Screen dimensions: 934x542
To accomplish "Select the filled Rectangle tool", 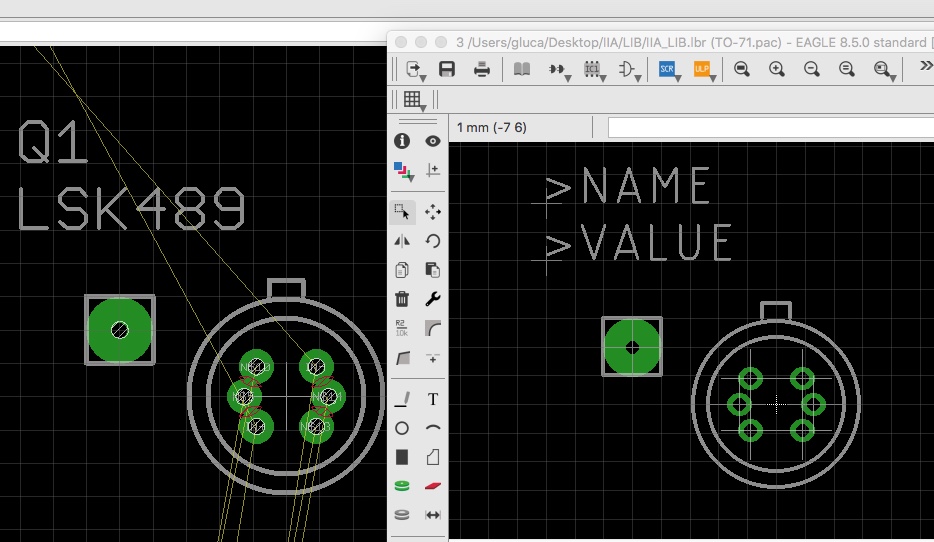I will point(402,457).
